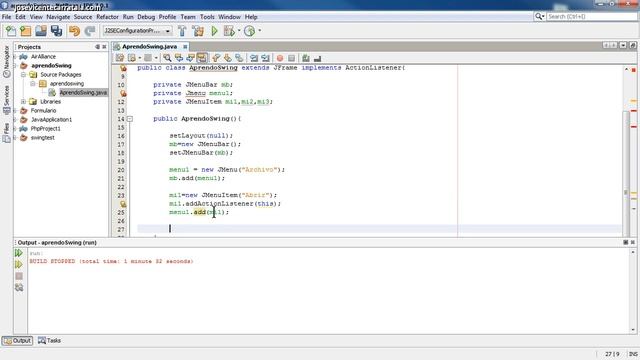This screenshot has width=640, height=360.
Task: Click the New Project toolbar icon
Action: pos(26,31)
